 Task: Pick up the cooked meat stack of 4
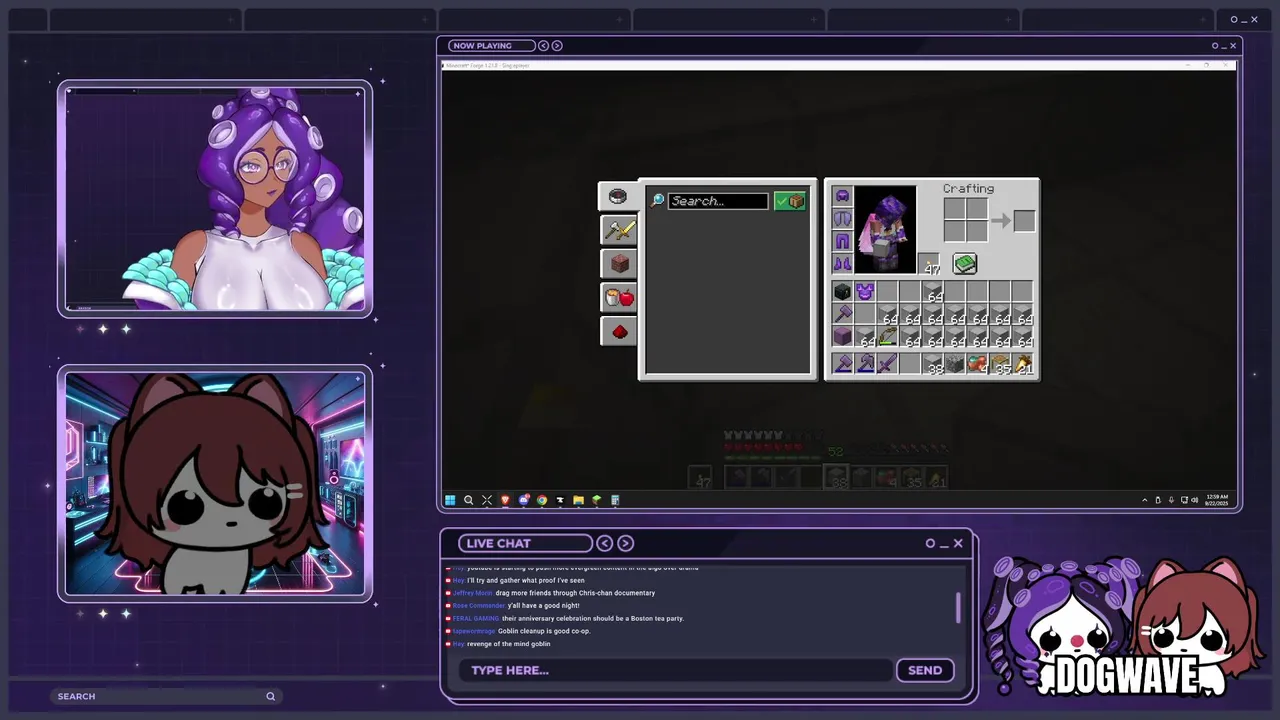[978, 365]
